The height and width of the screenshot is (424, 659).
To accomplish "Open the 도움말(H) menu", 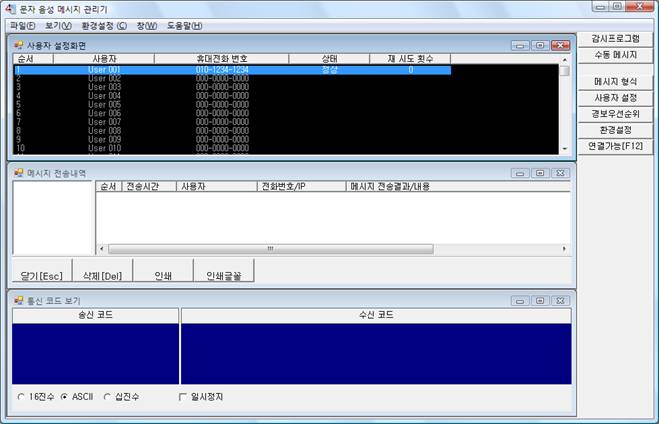I will pos(183,25).
